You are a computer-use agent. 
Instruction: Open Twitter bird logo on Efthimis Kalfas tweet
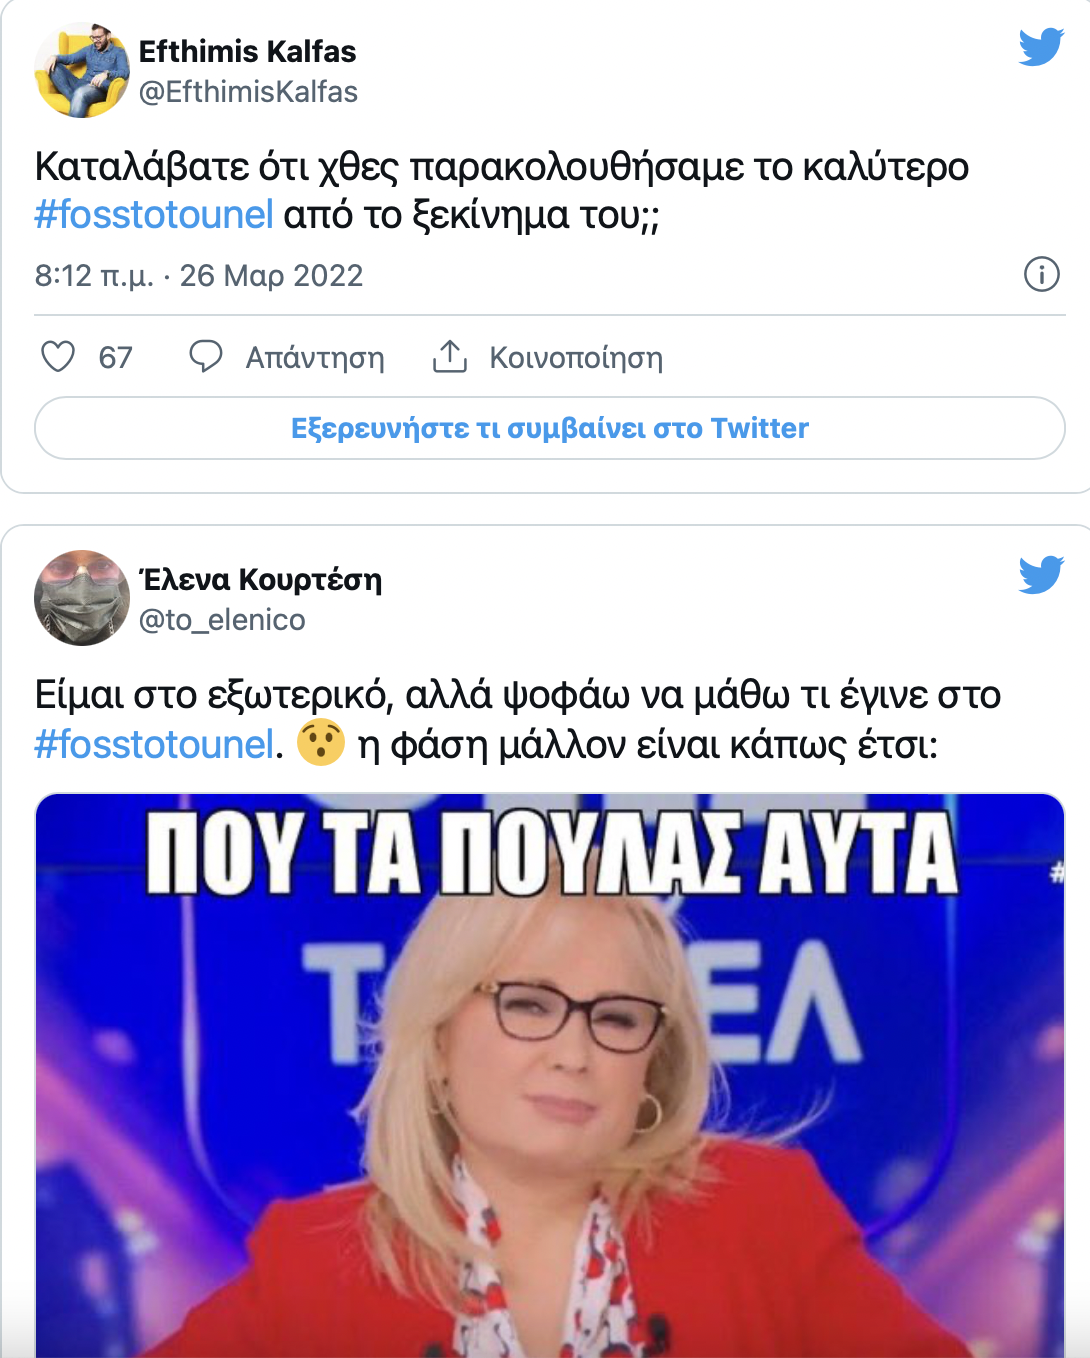1041,47
